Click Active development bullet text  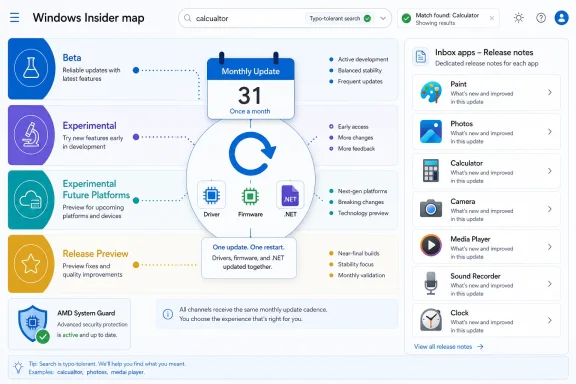tap(363, 59)
